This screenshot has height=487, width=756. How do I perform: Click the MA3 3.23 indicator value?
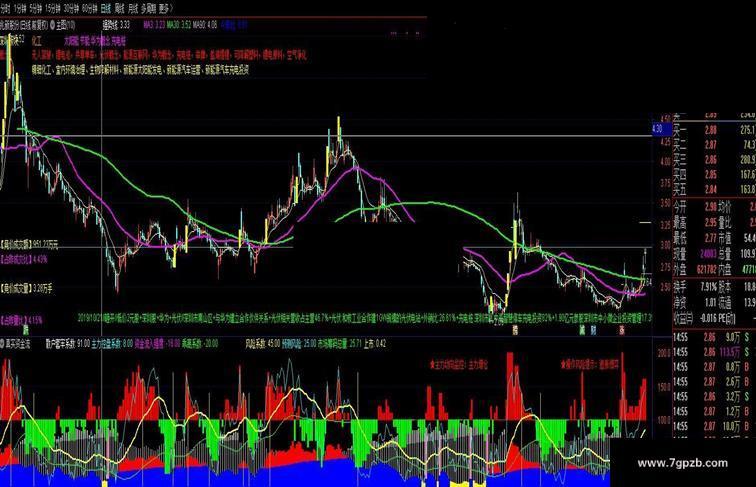point(153,25)
